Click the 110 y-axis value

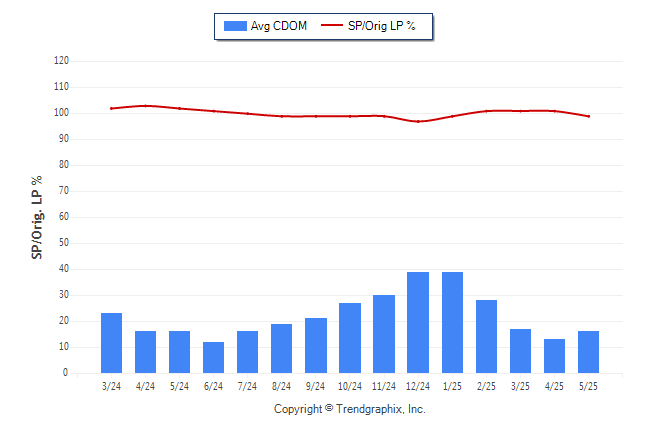pyautogui.click(x=61, y=87)
